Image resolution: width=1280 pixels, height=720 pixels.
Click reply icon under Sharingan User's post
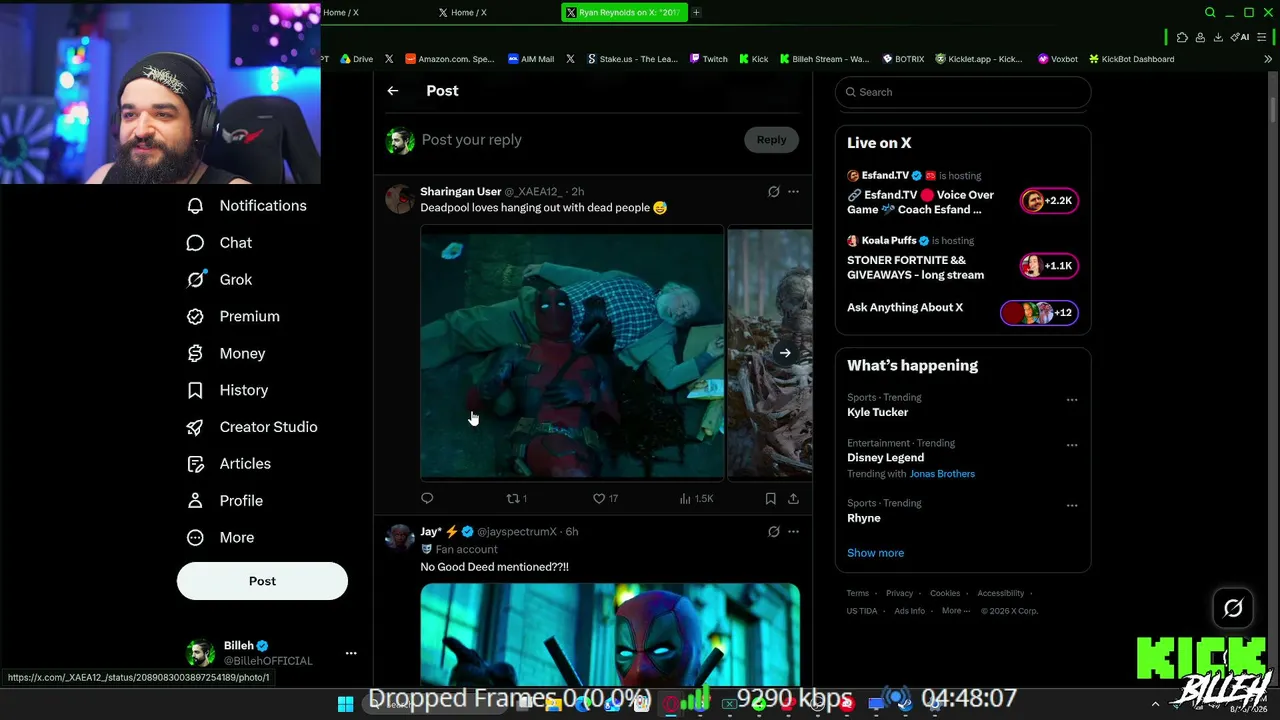pos(427,498)
